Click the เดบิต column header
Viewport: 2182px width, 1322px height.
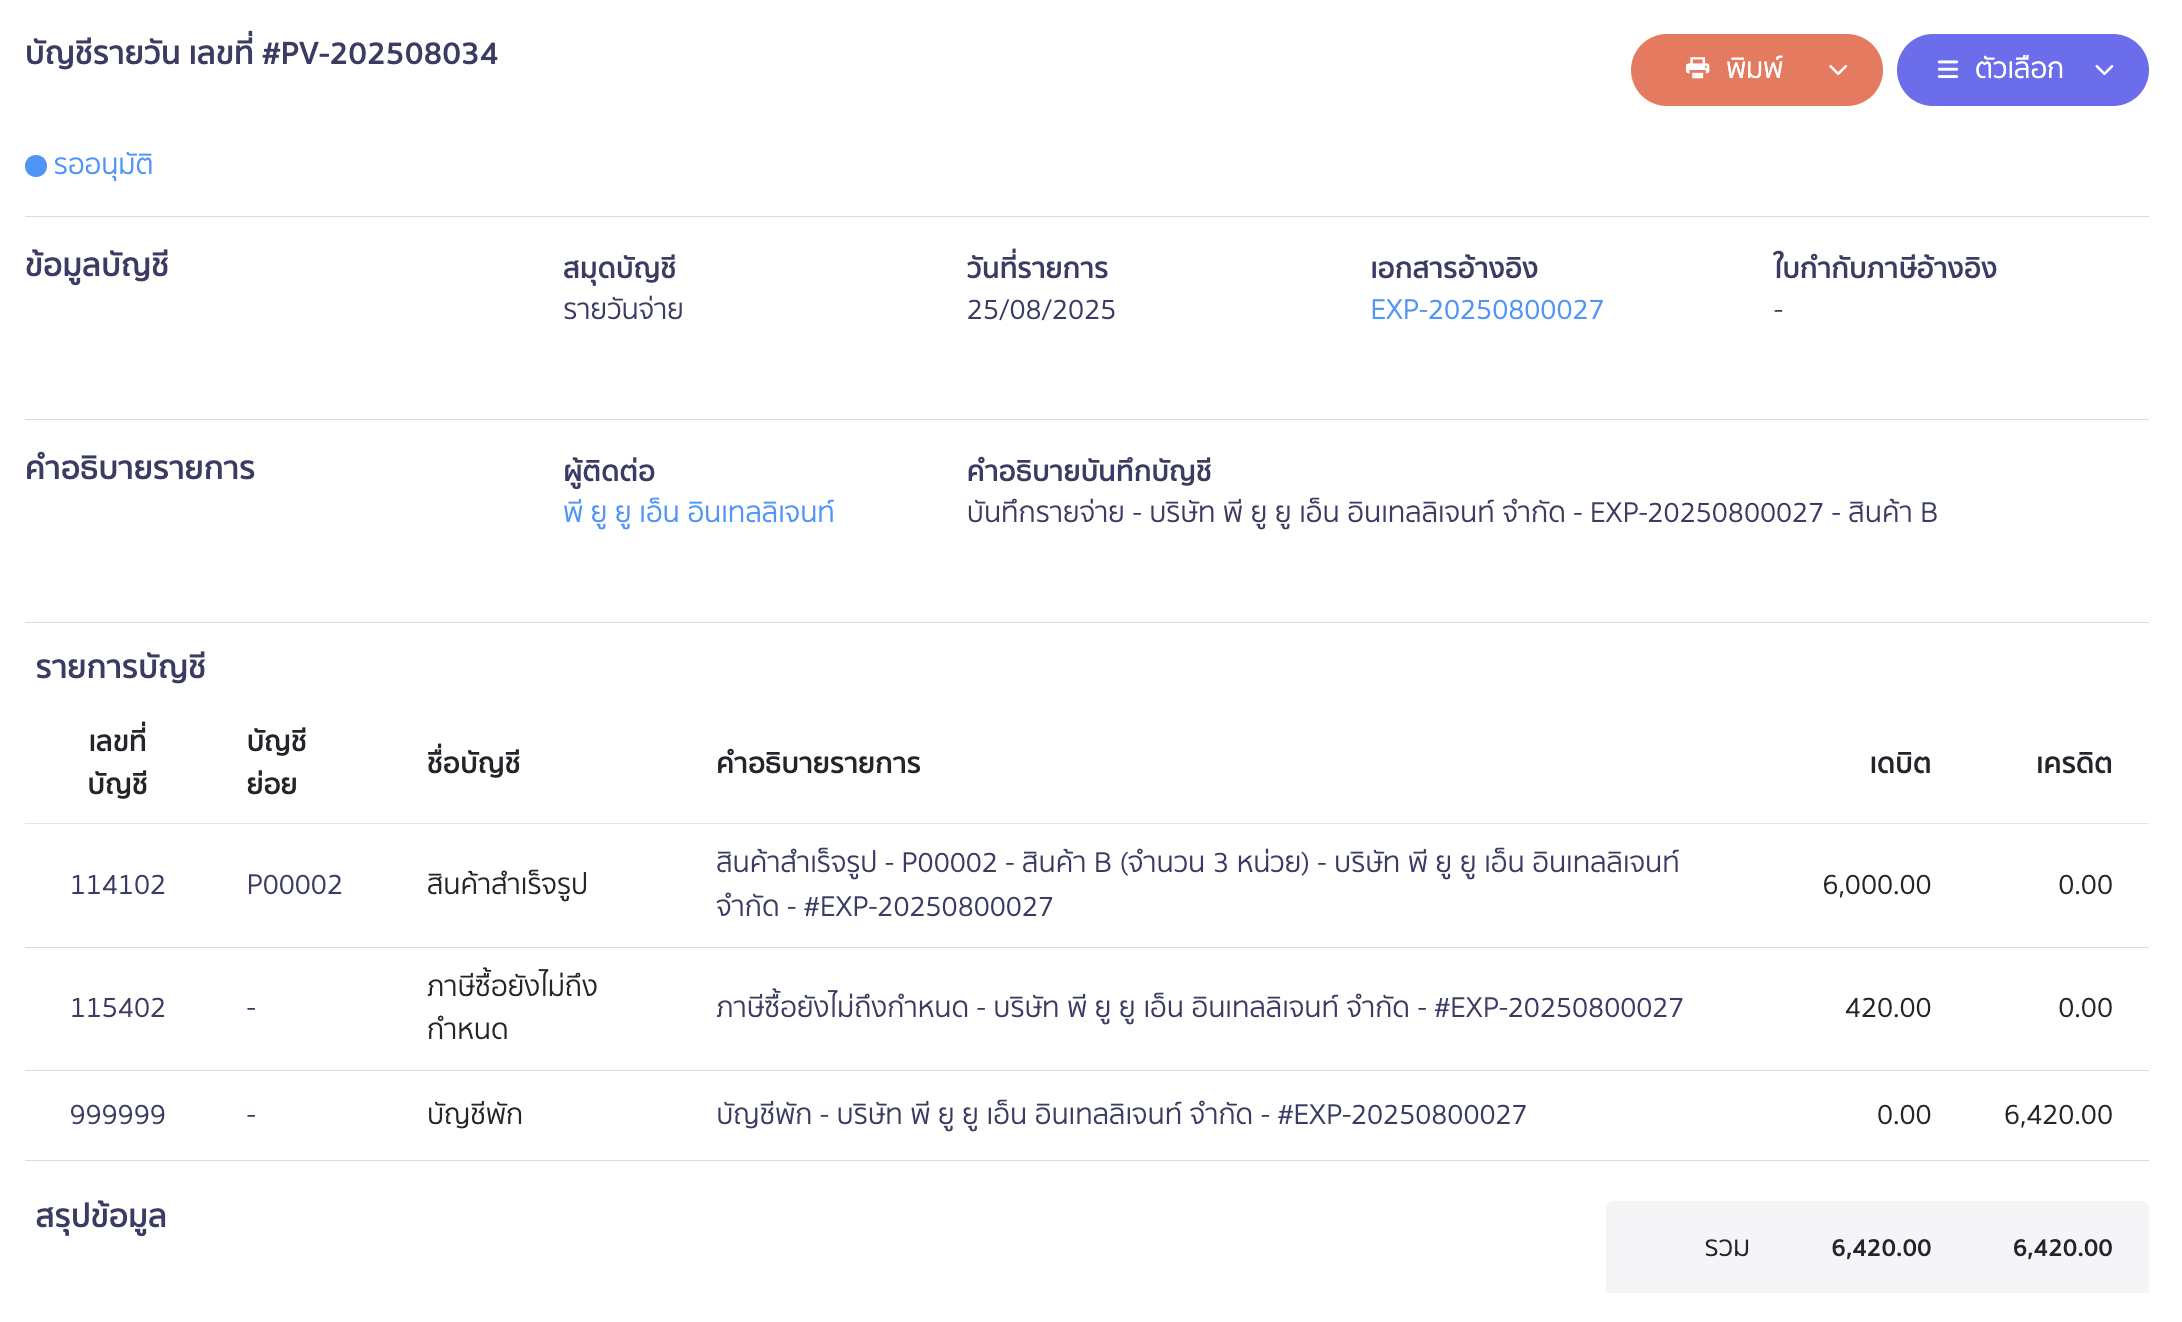tap(1899, 764)
